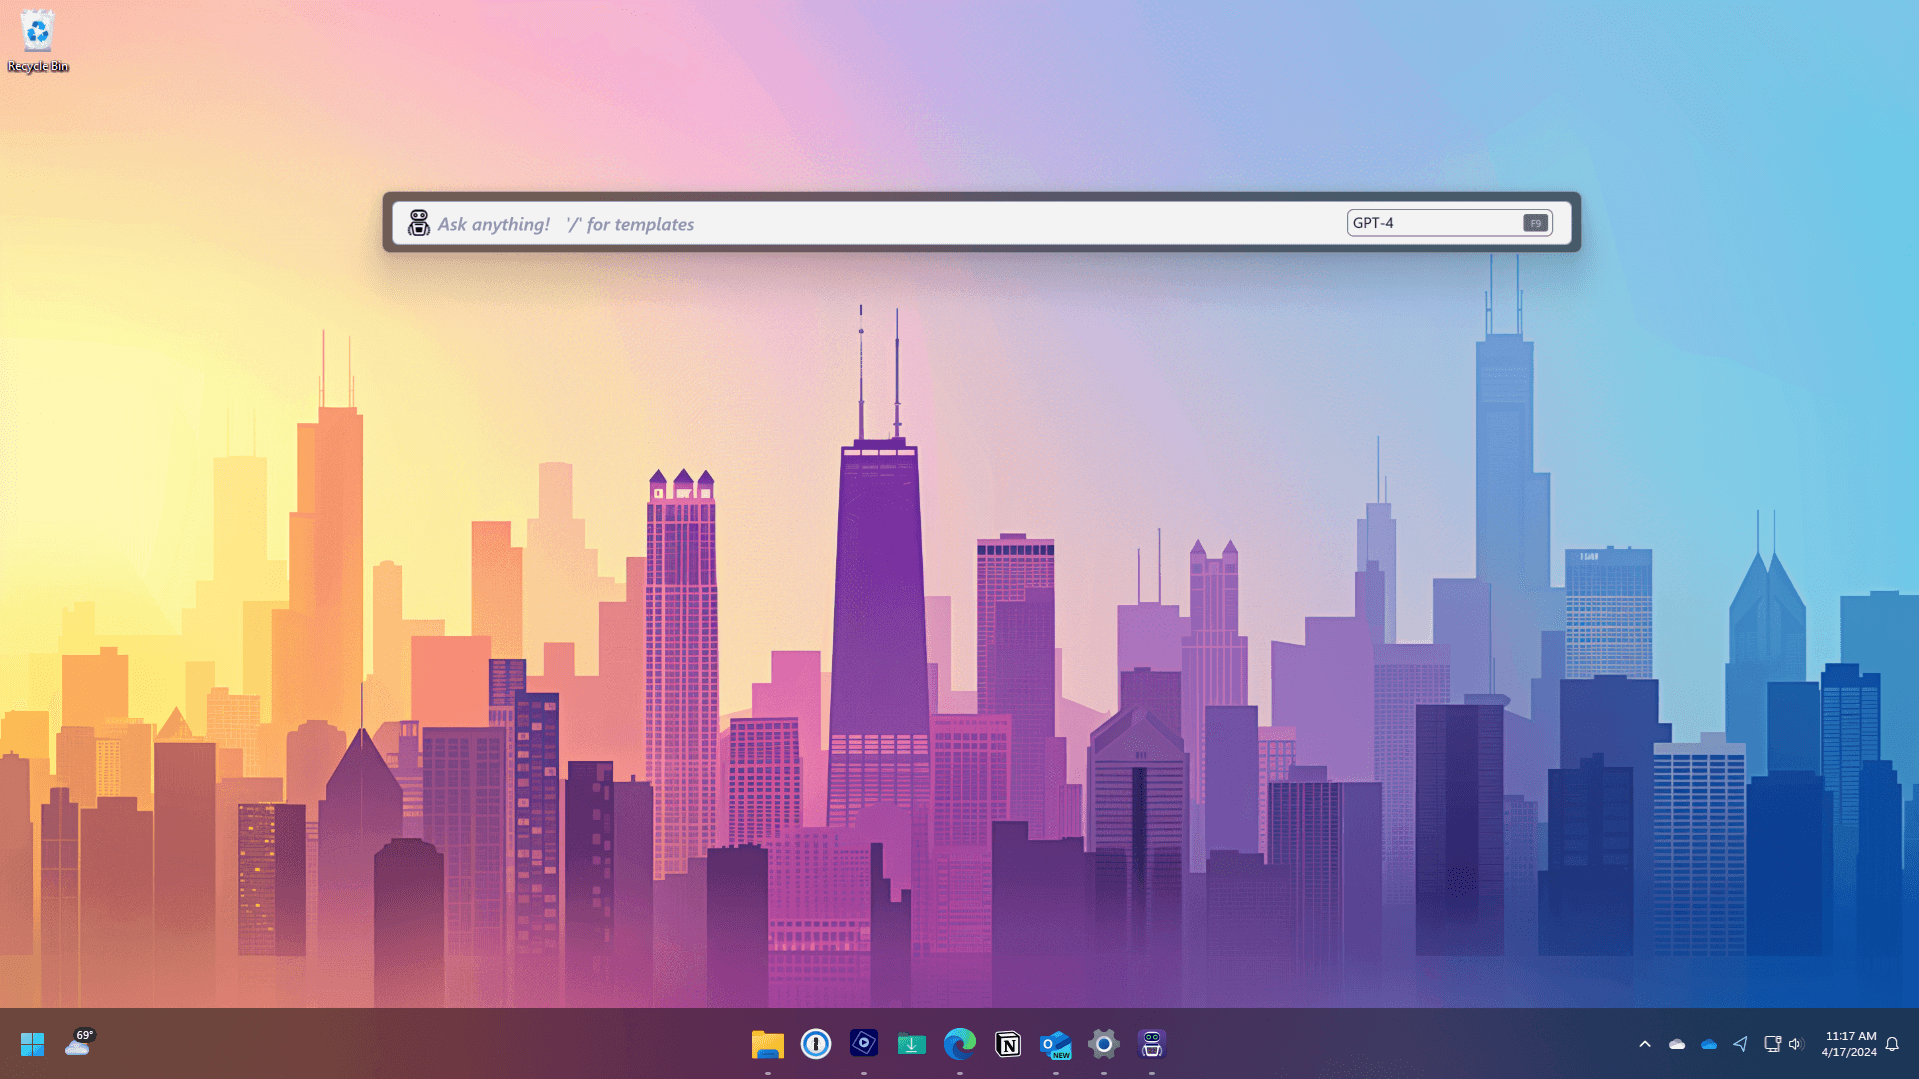Click the robot assistant app in taskbar

click(x=1151, y=1044)
